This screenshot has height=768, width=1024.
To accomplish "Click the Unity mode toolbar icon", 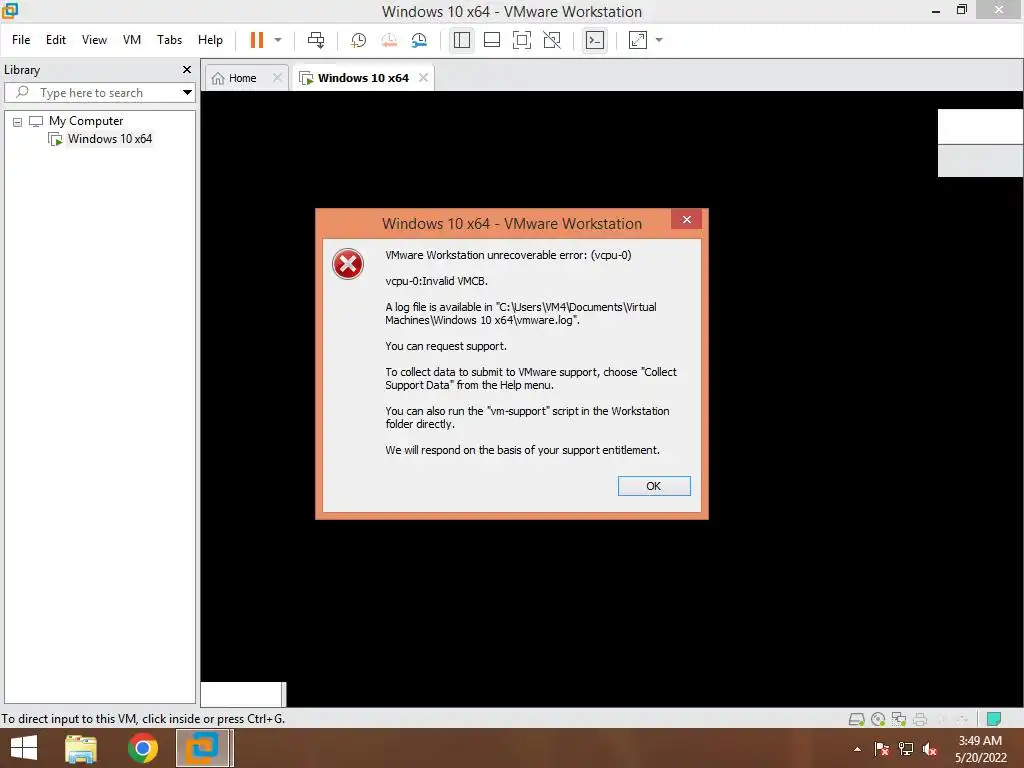I will click(x=552, y=40).
